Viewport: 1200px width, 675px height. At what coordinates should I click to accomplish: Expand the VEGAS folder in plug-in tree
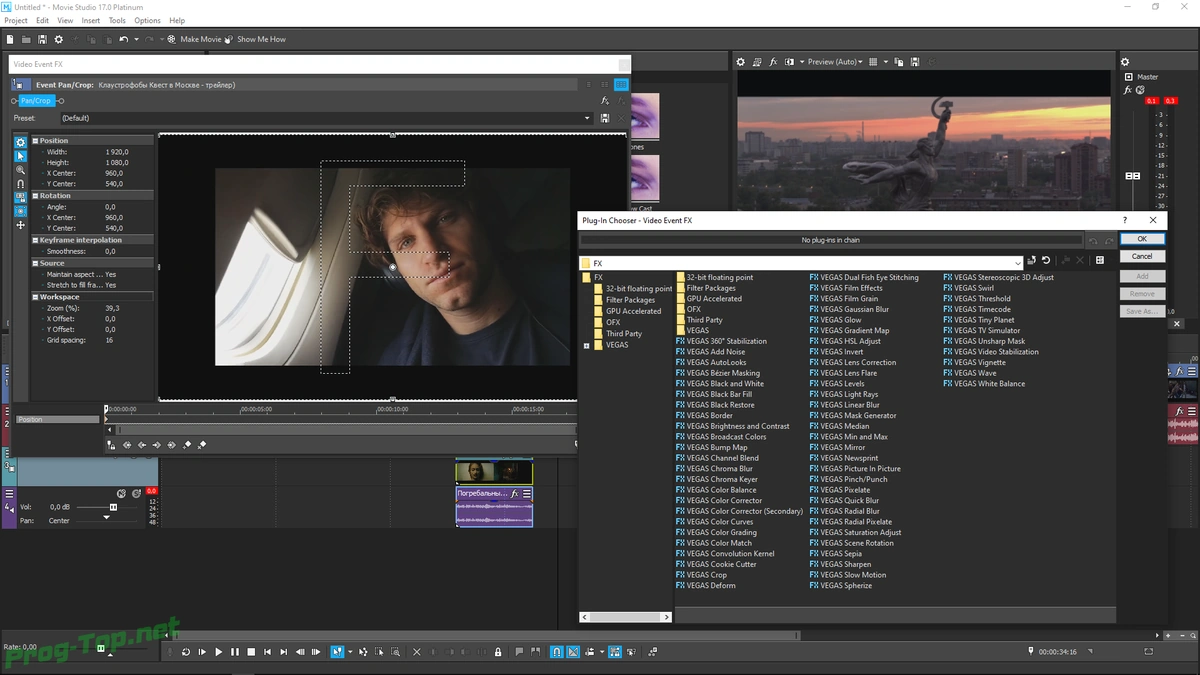tap(586, 345)
